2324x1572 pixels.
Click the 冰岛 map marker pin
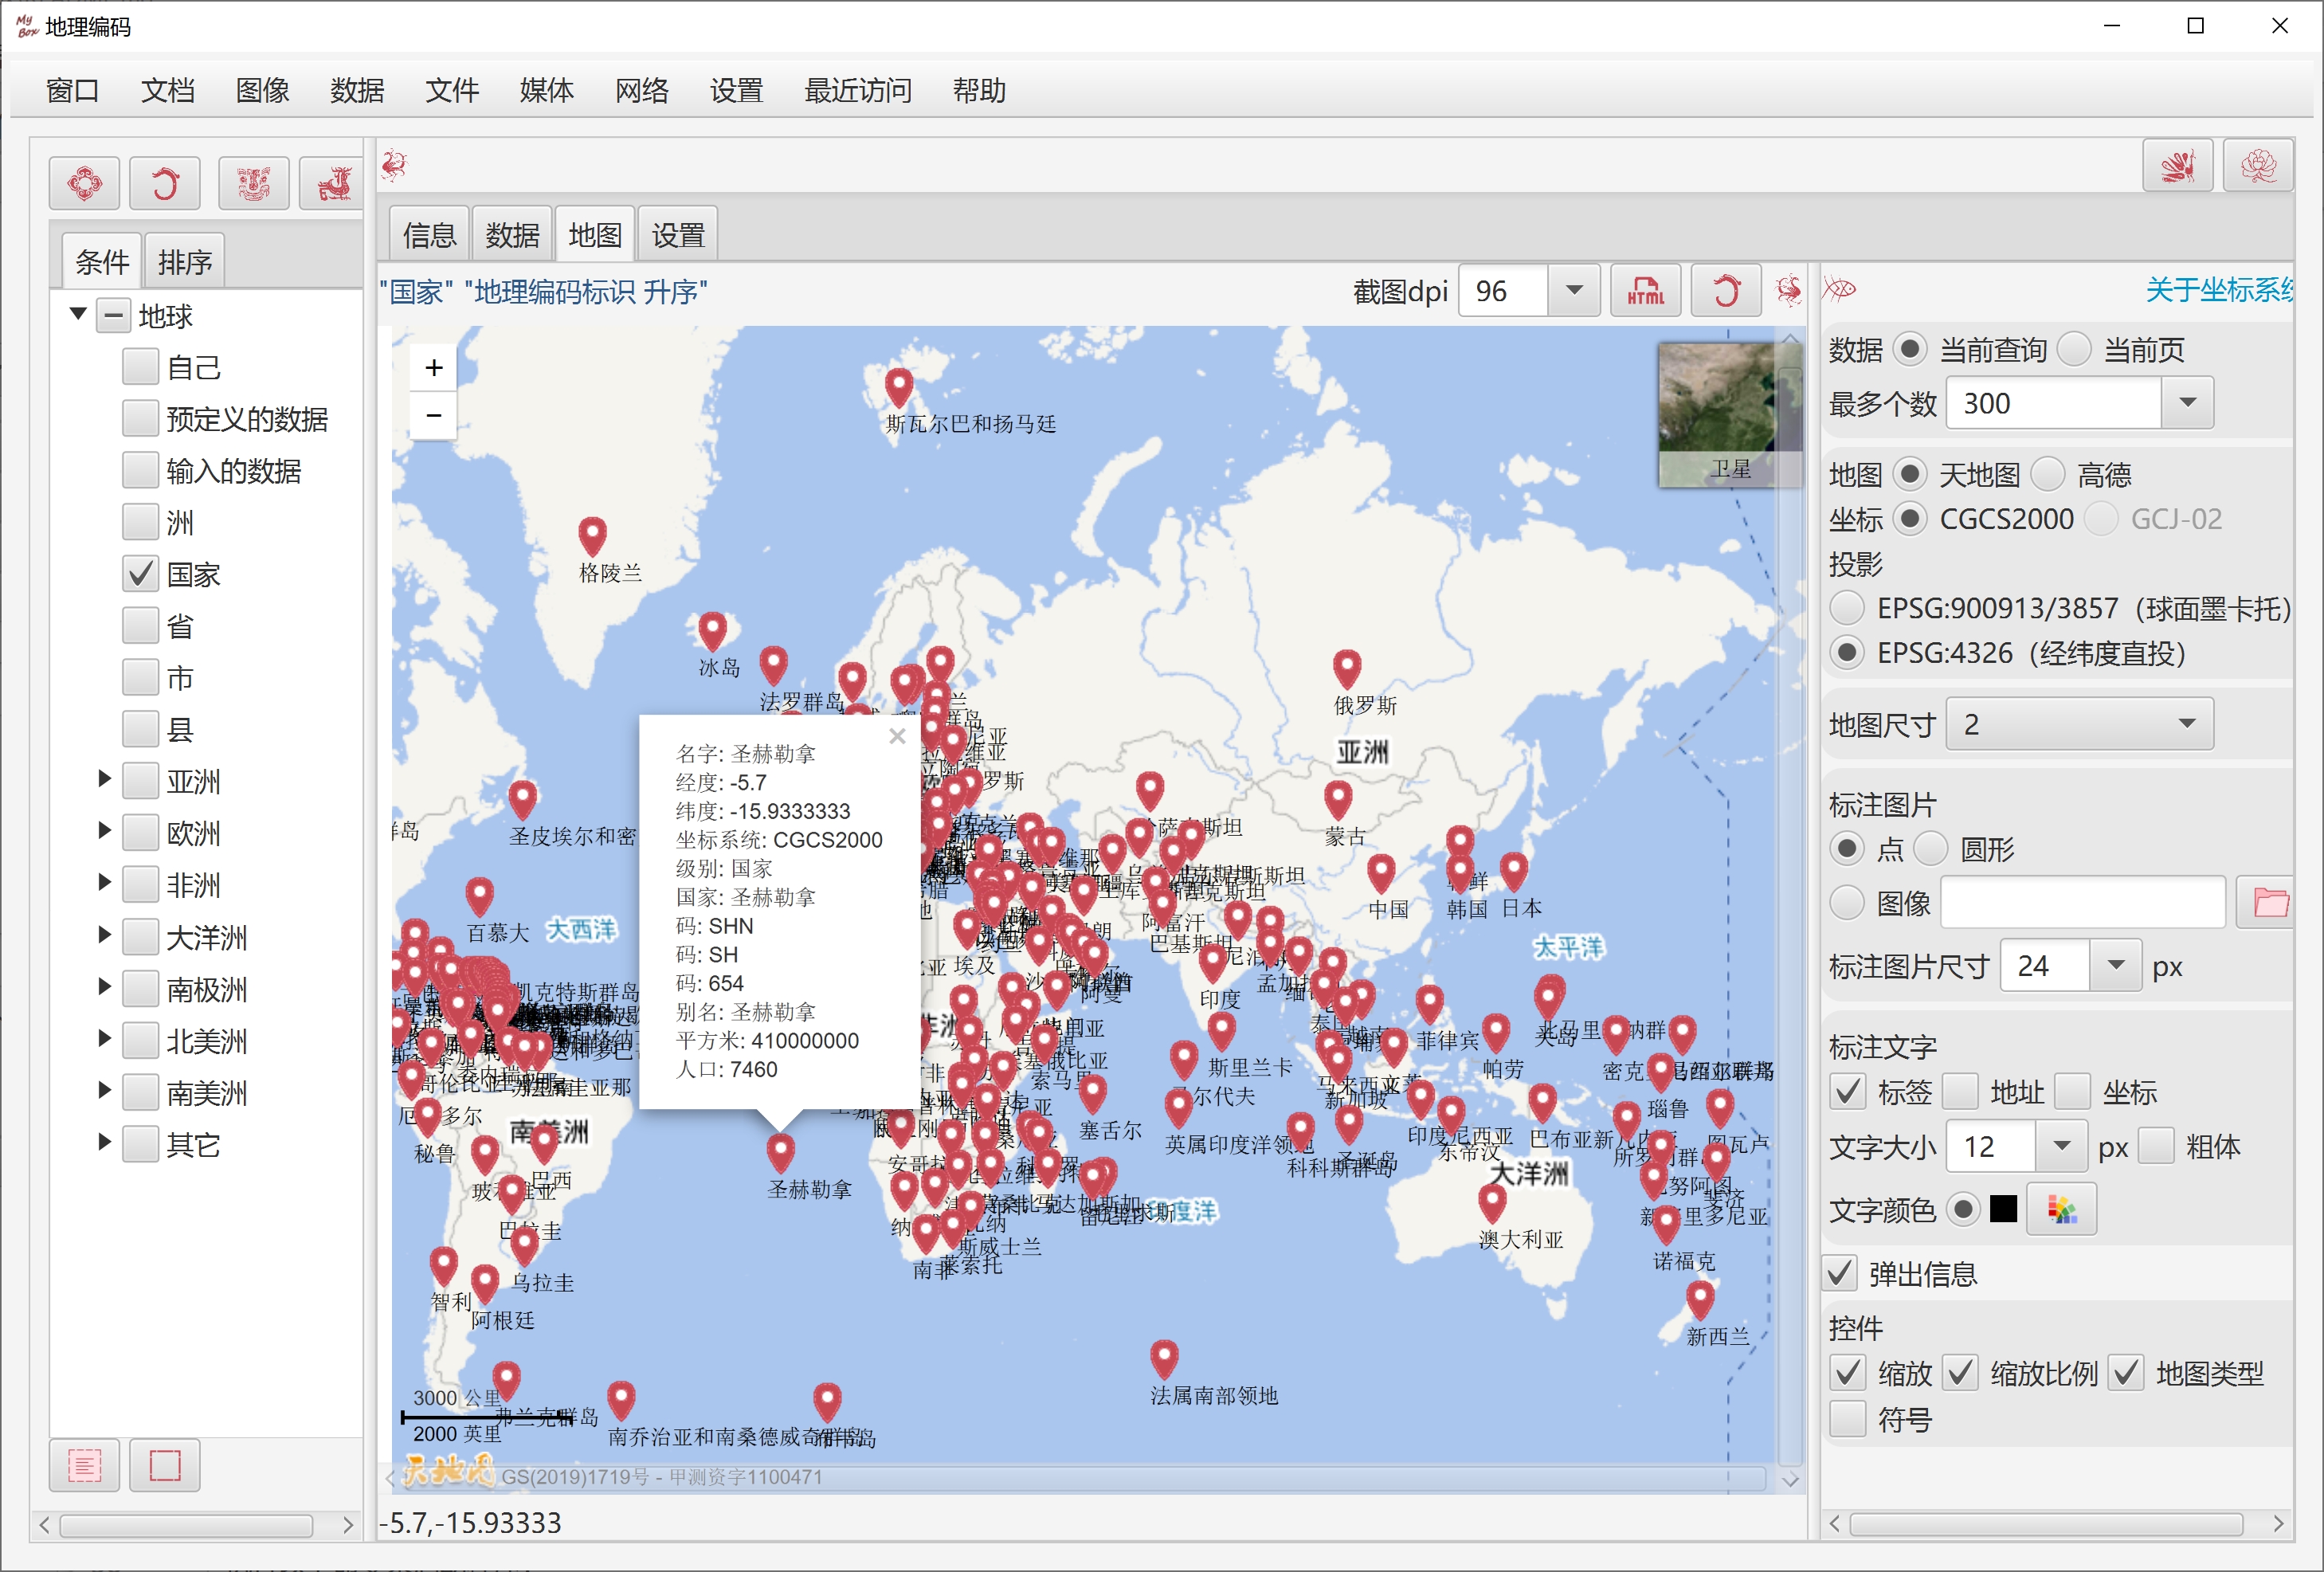click(712, 631)
